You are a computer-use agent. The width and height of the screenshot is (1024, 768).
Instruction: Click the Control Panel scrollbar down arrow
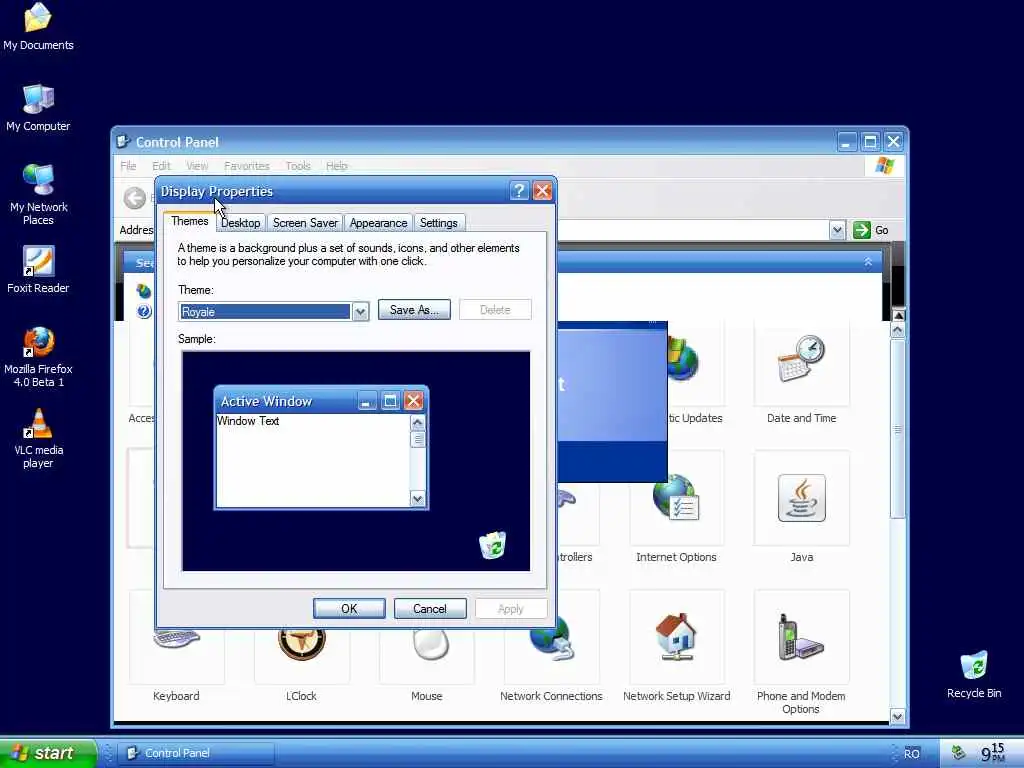[x=897, y=716]
